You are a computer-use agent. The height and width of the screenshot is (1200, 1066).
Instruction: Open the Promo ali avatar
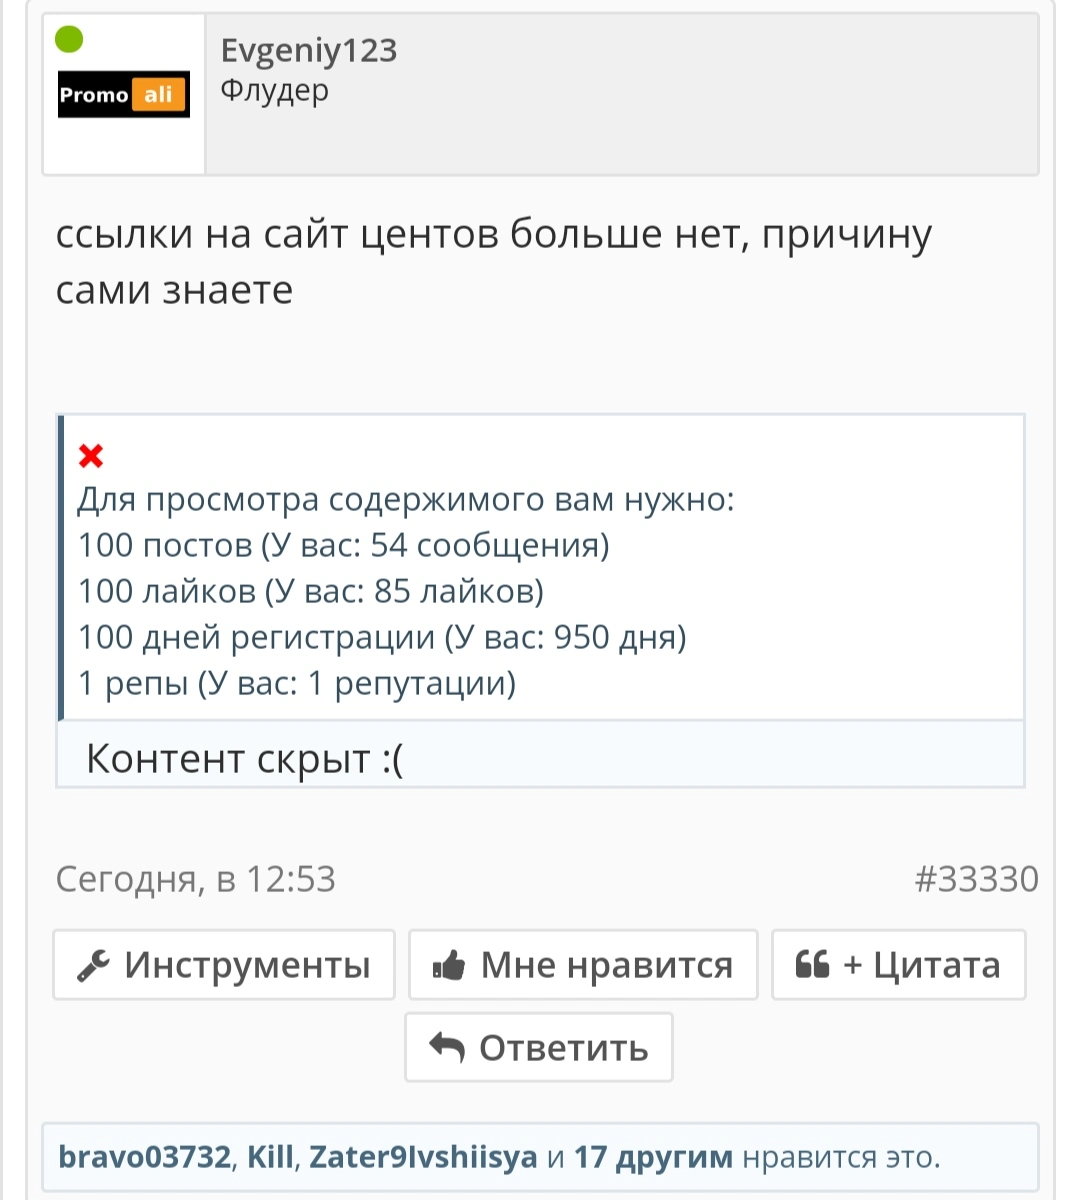pos(124,95)
